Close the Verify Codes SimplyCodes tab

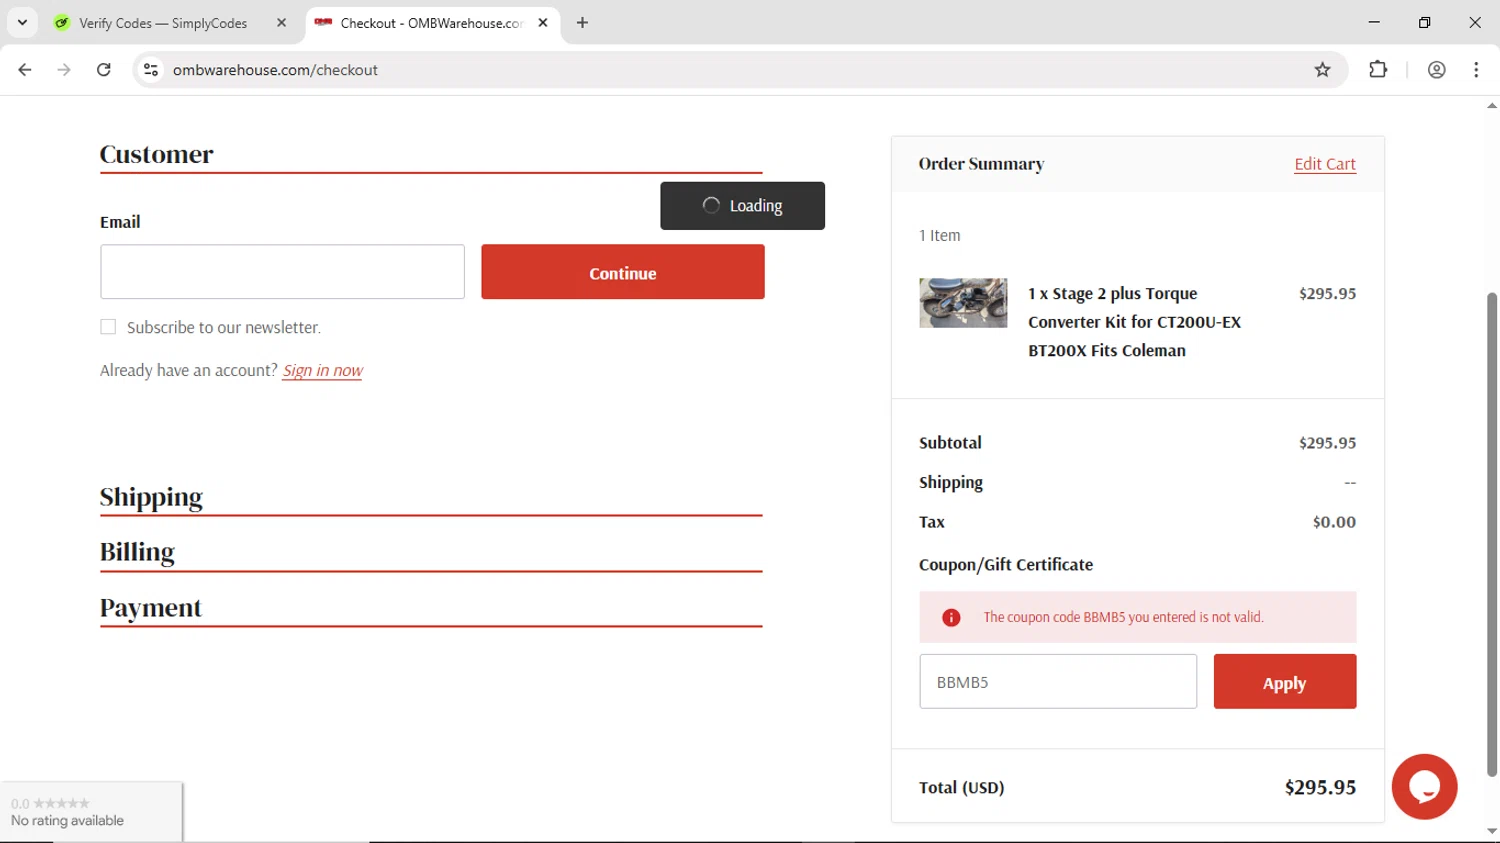tap(281, 22)
